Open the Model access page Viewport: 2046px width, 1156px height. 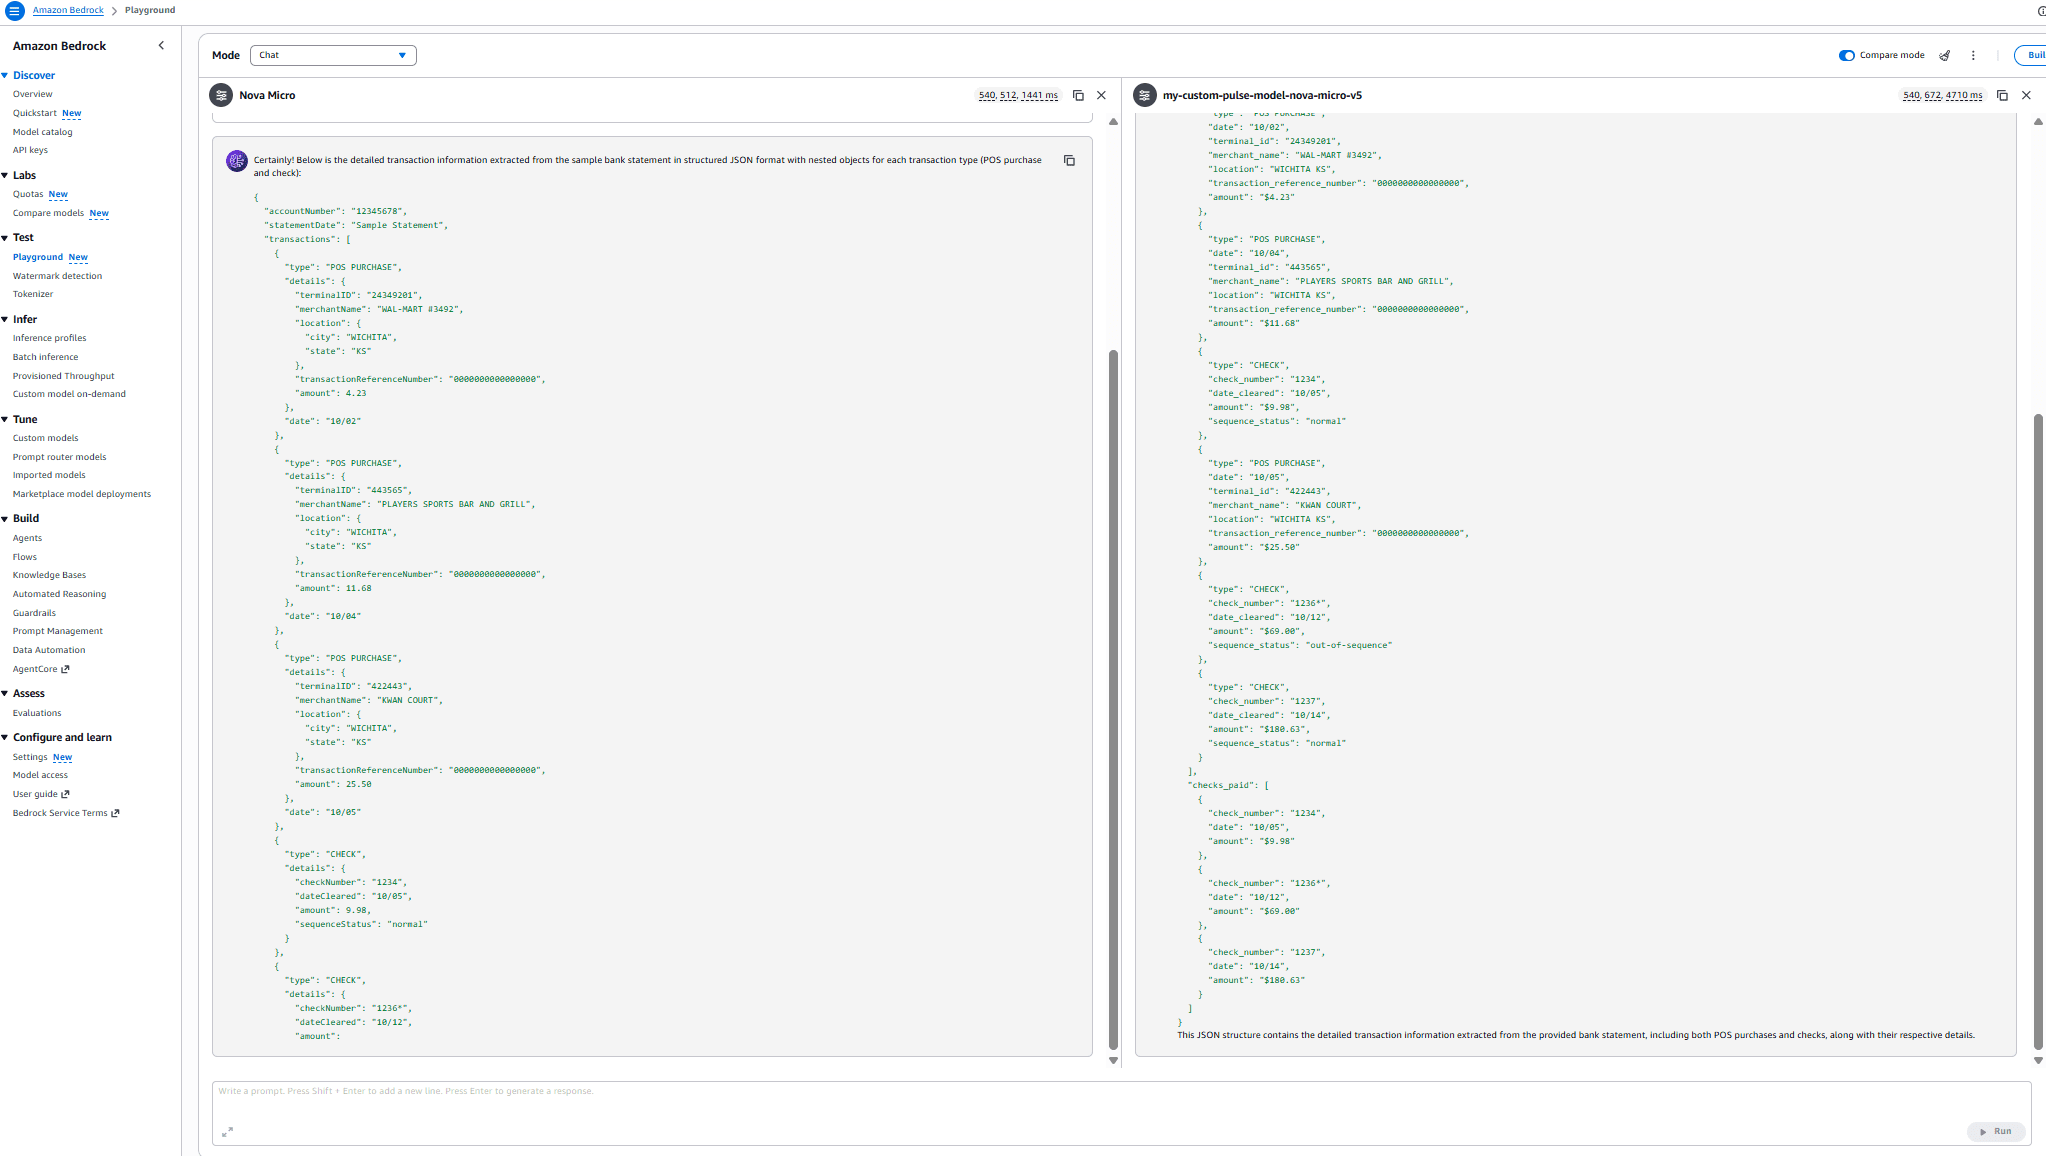click(41, 776)
